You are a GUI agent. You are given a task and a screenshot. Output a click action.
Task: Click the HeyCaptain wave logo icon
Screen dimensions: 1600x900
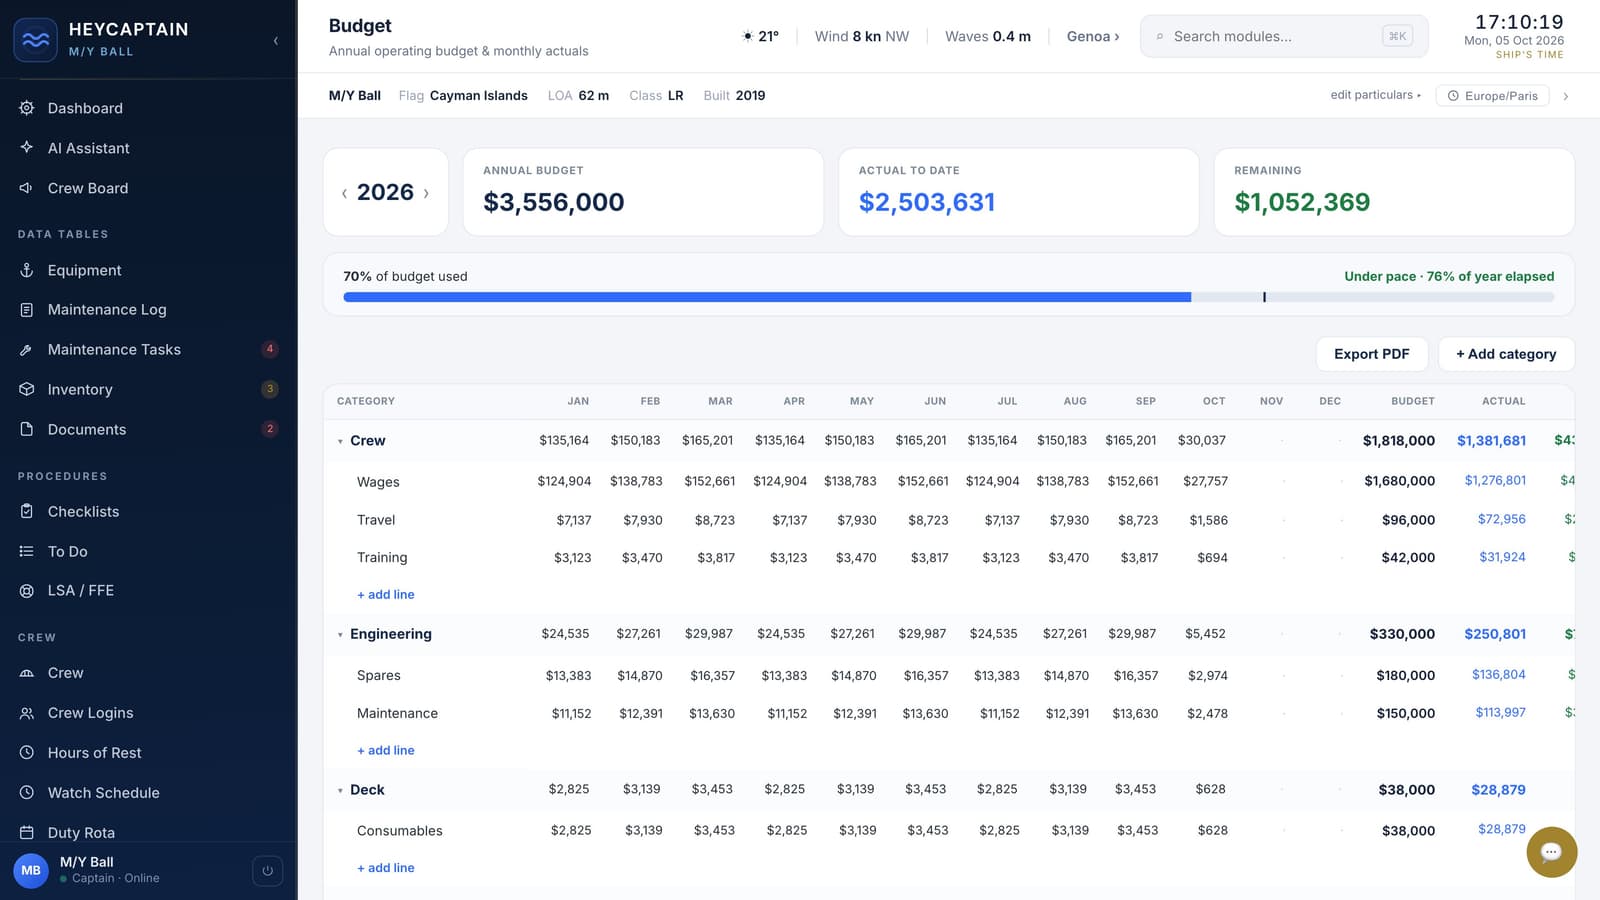tap(35, 40)
